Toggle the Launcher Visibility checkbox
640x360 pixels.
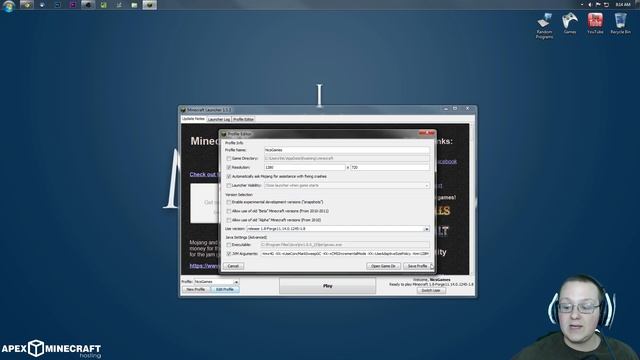[x=229, y=185]
